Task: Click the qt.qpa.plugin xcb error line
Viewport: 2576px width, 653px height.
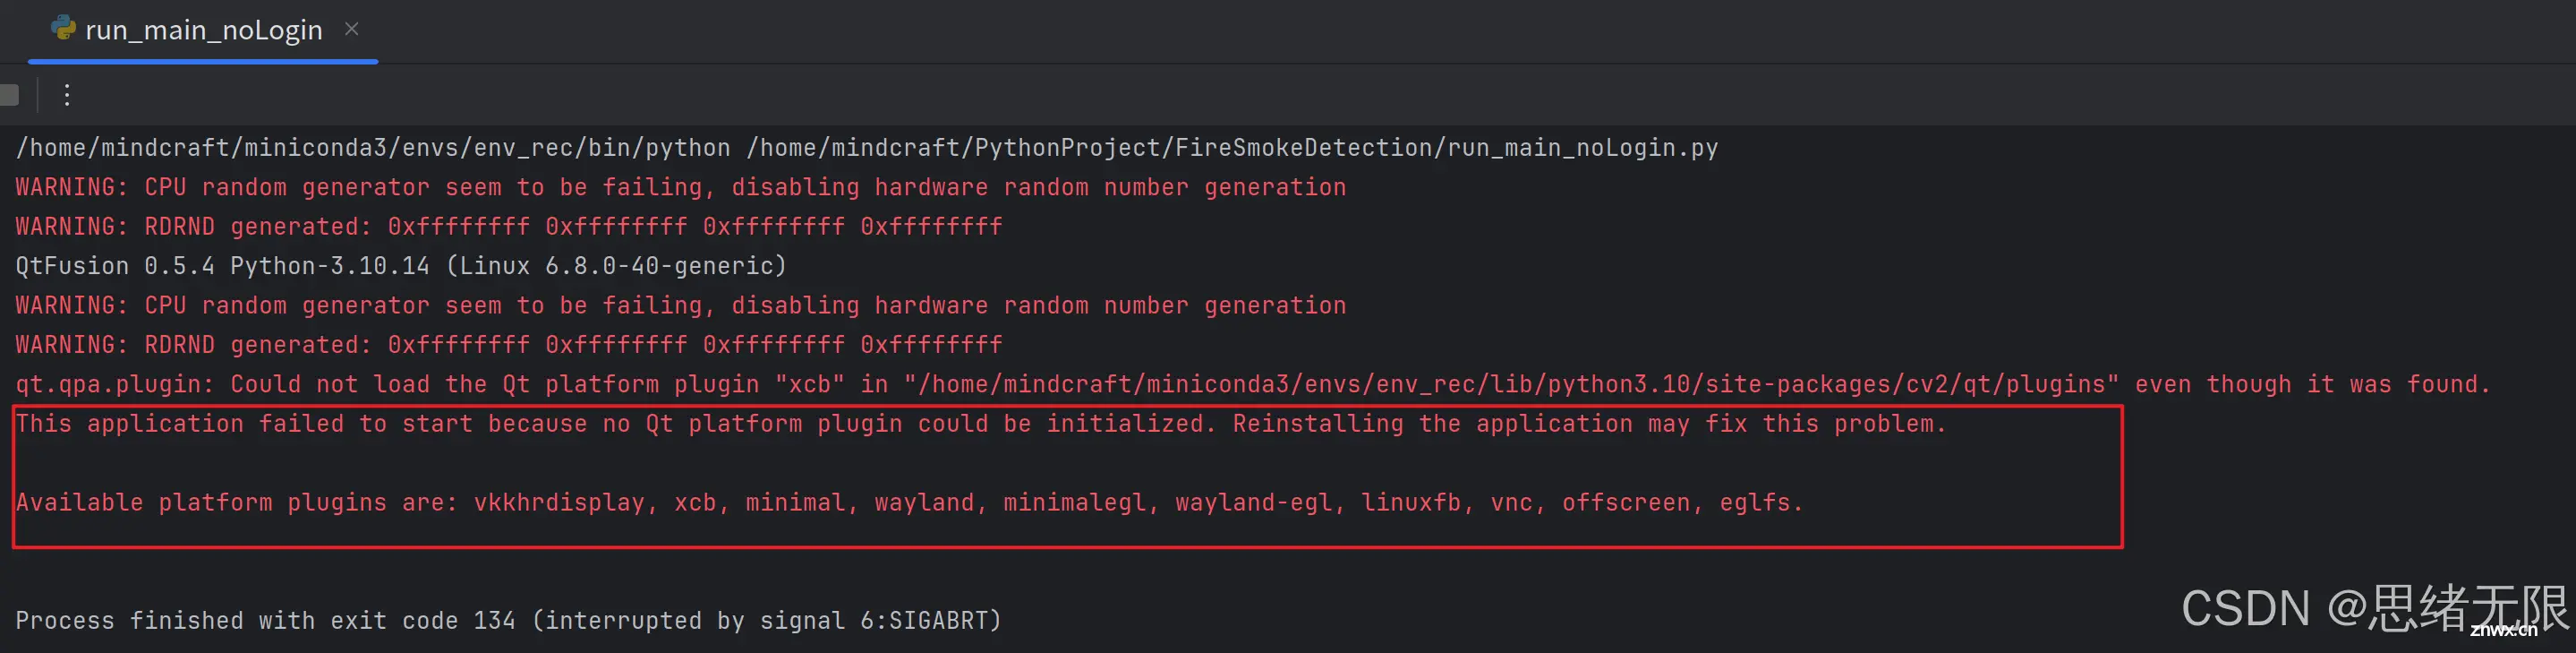Action: (x=1252, y=384)
